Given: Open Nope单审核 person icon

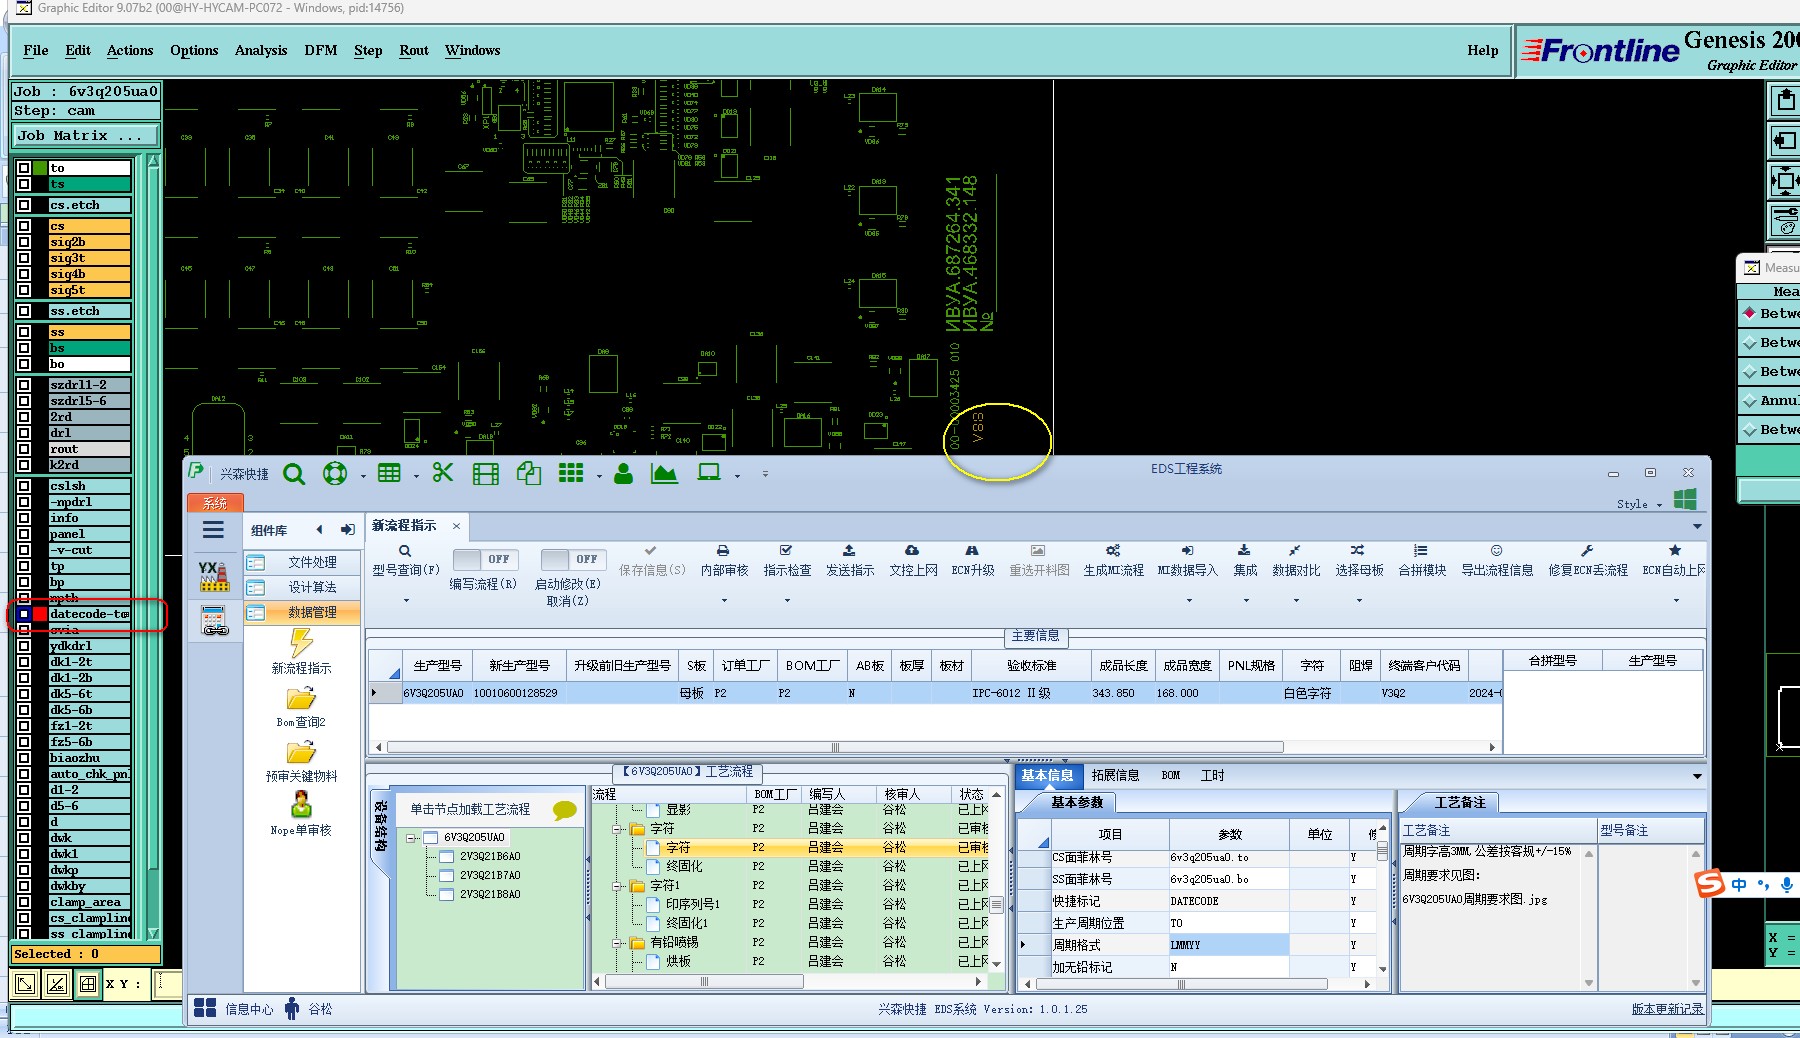Looking at the screenshot, I should (x=301, y=804).
